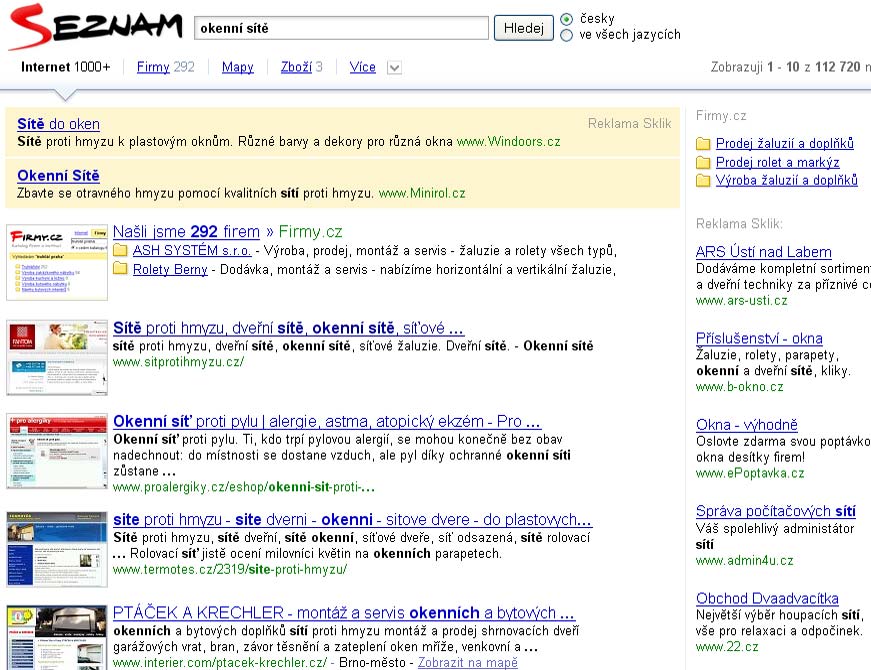Click the Ptáček a Krechler page thumbnail
The width and height of the screenshot is (871, 670).
coord(57,637)
